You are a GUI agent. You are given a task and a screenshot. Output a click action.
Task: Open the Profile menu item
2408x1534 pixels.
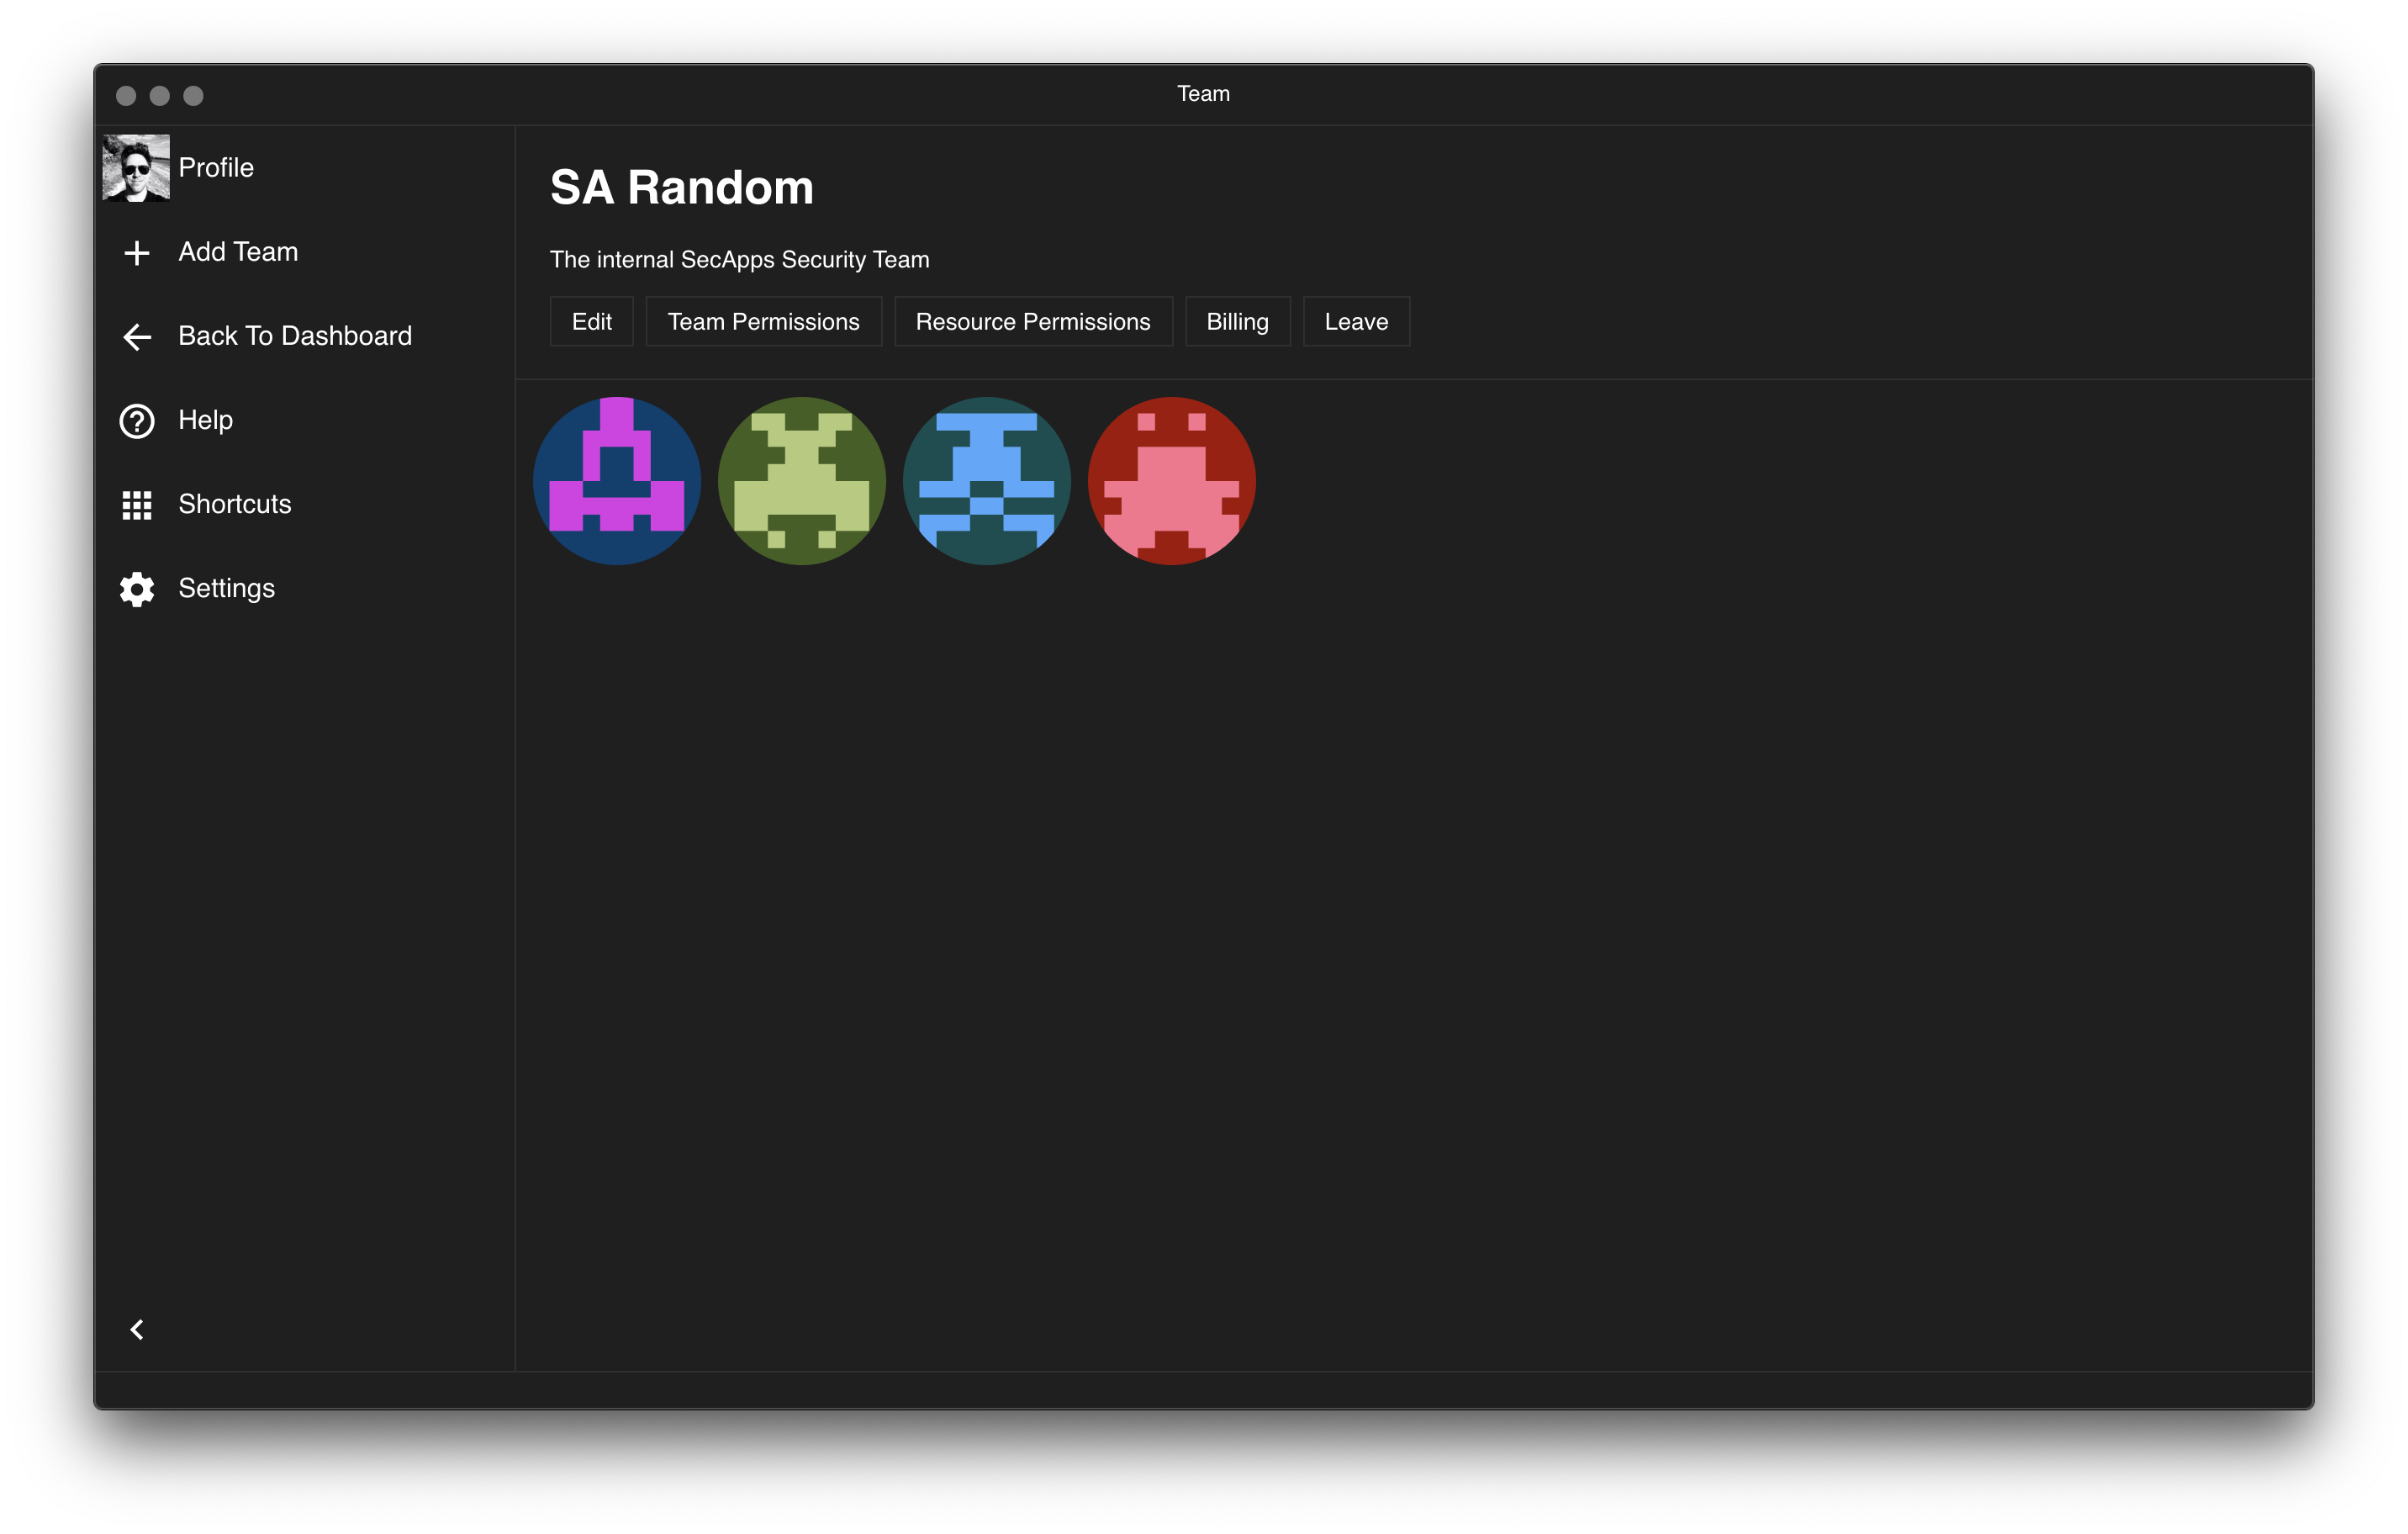pyautogui.click(x=216, y=168)
